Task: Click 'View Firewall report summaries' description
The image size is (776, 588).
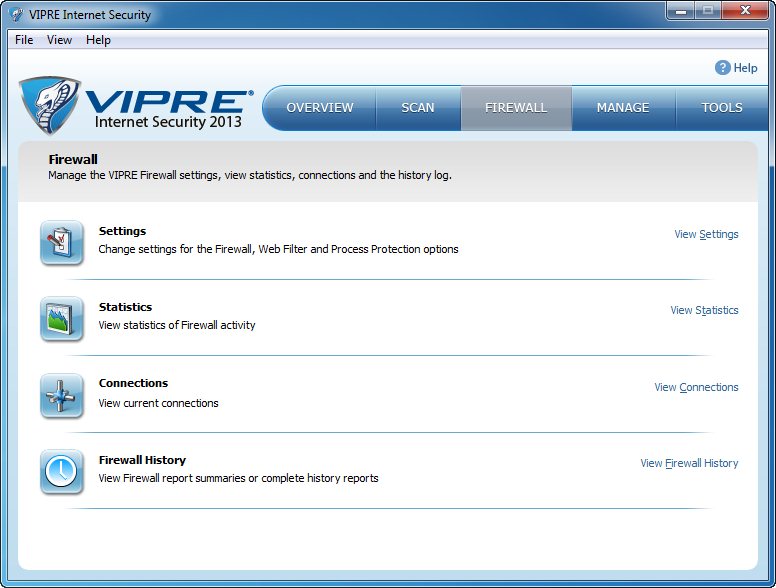Action: click(239, 478)
